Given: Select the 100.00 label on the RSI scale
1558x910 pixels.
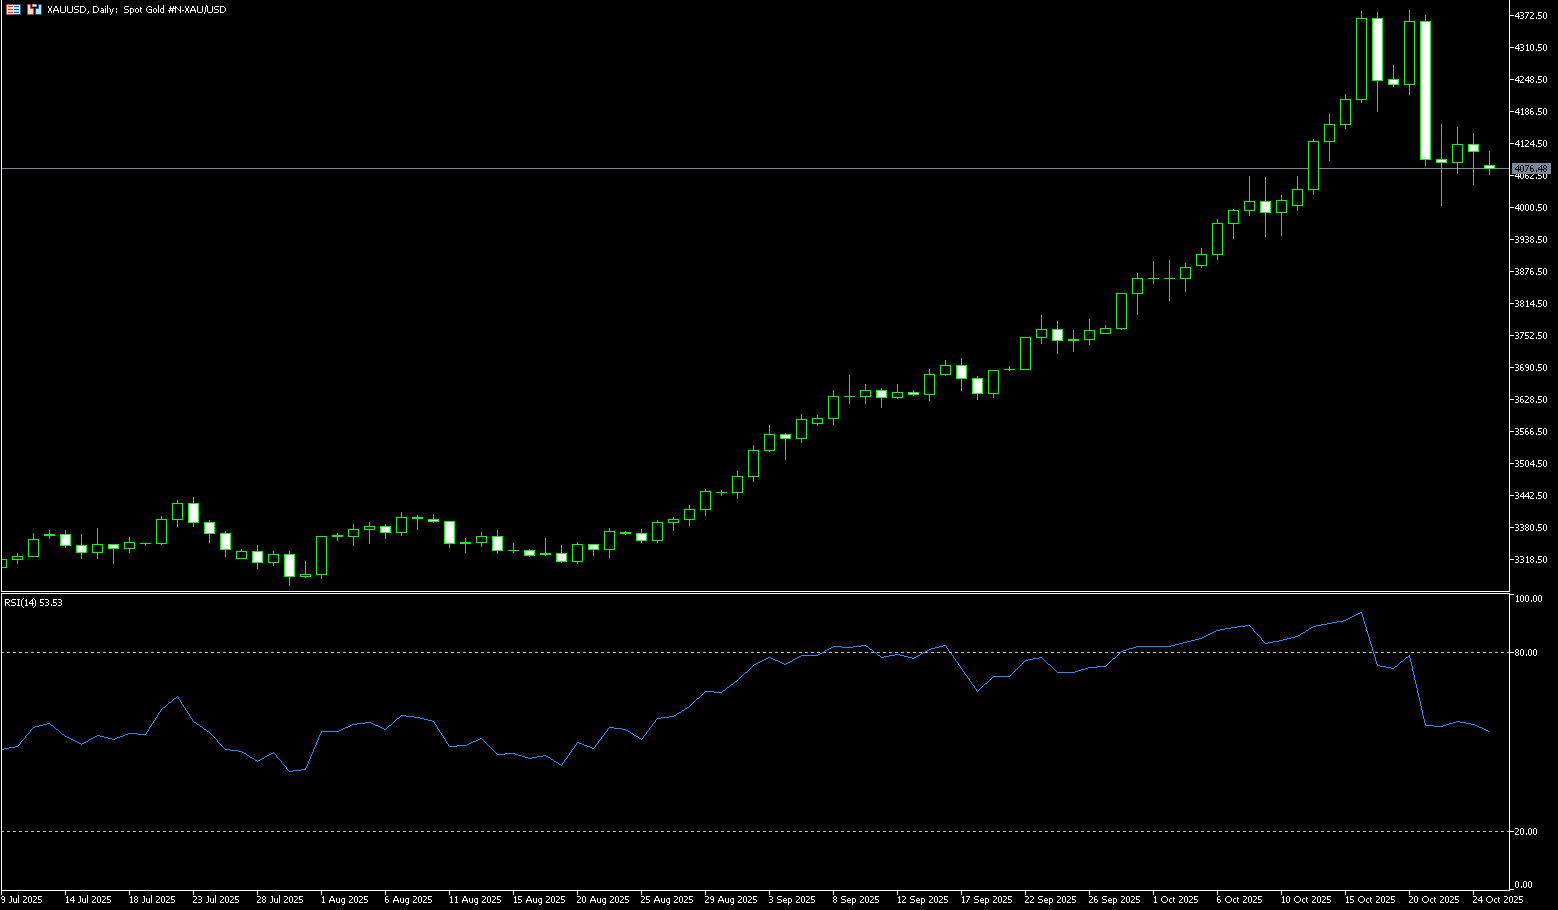Looking at the screenshot, I should click(1529, 599).
